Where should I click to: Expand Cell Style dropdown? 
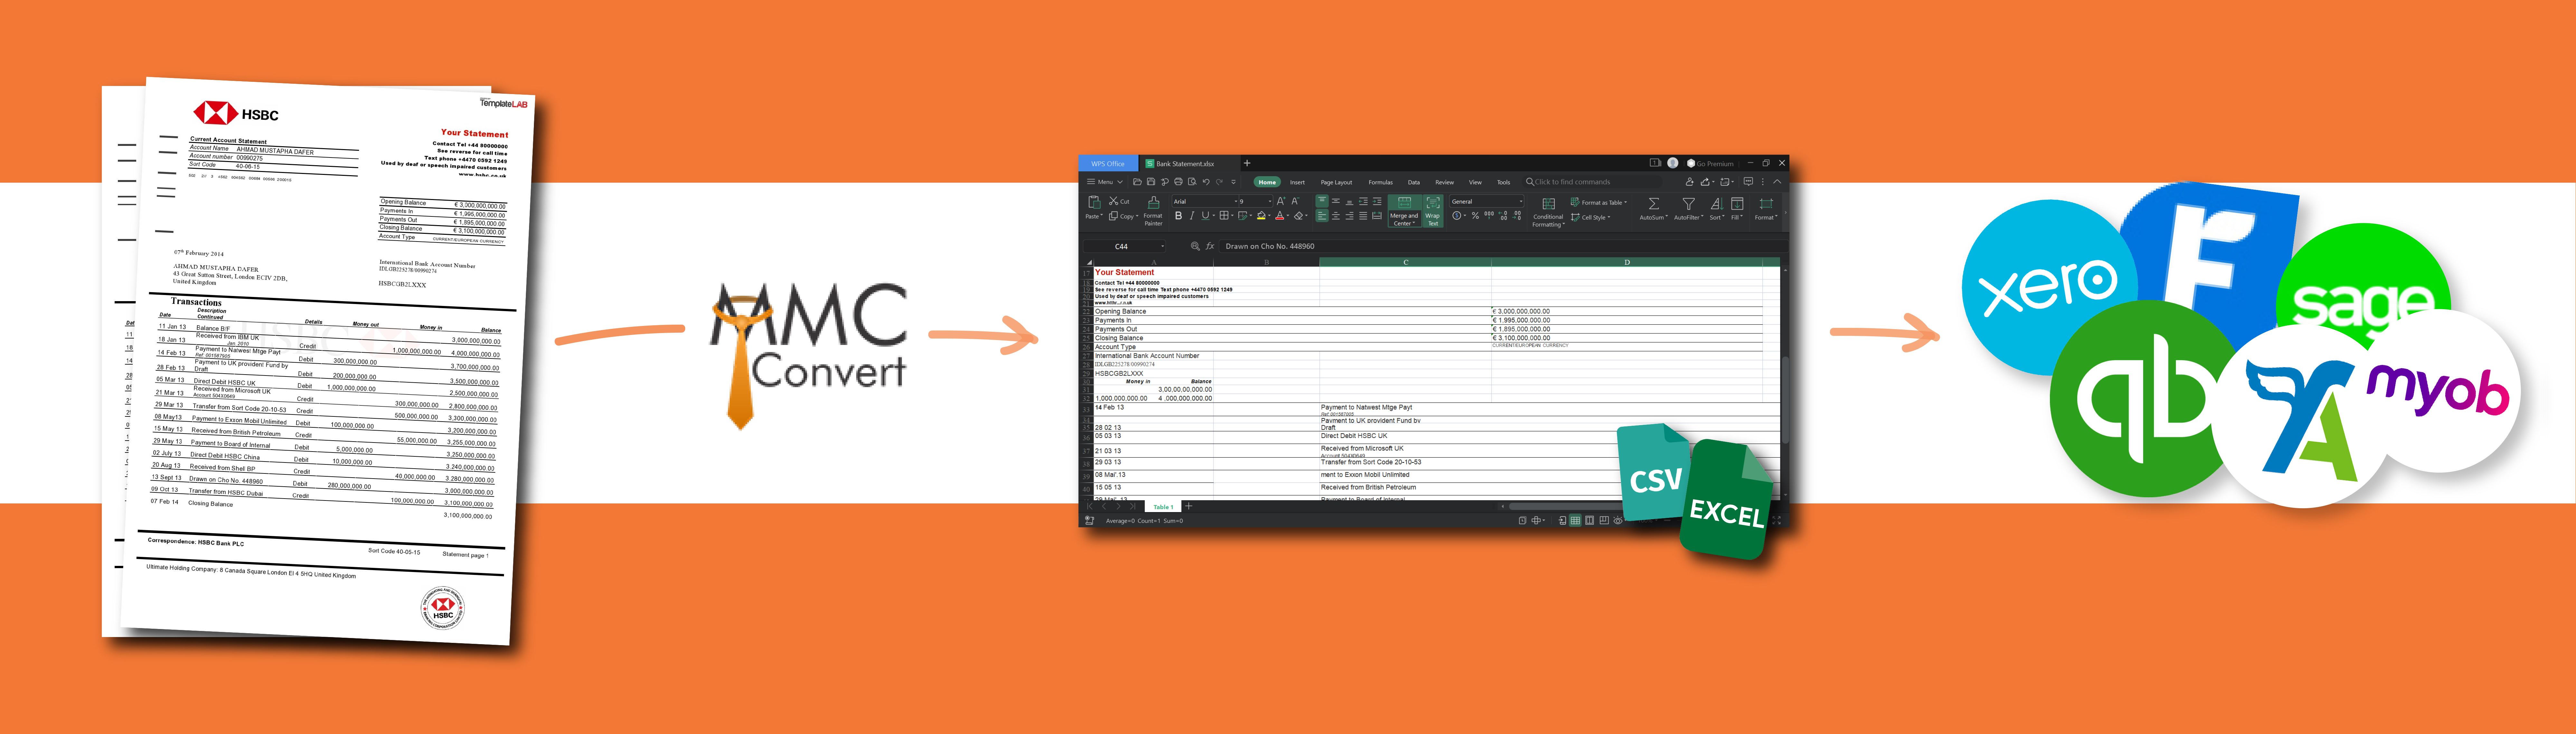click(1609, 217)
